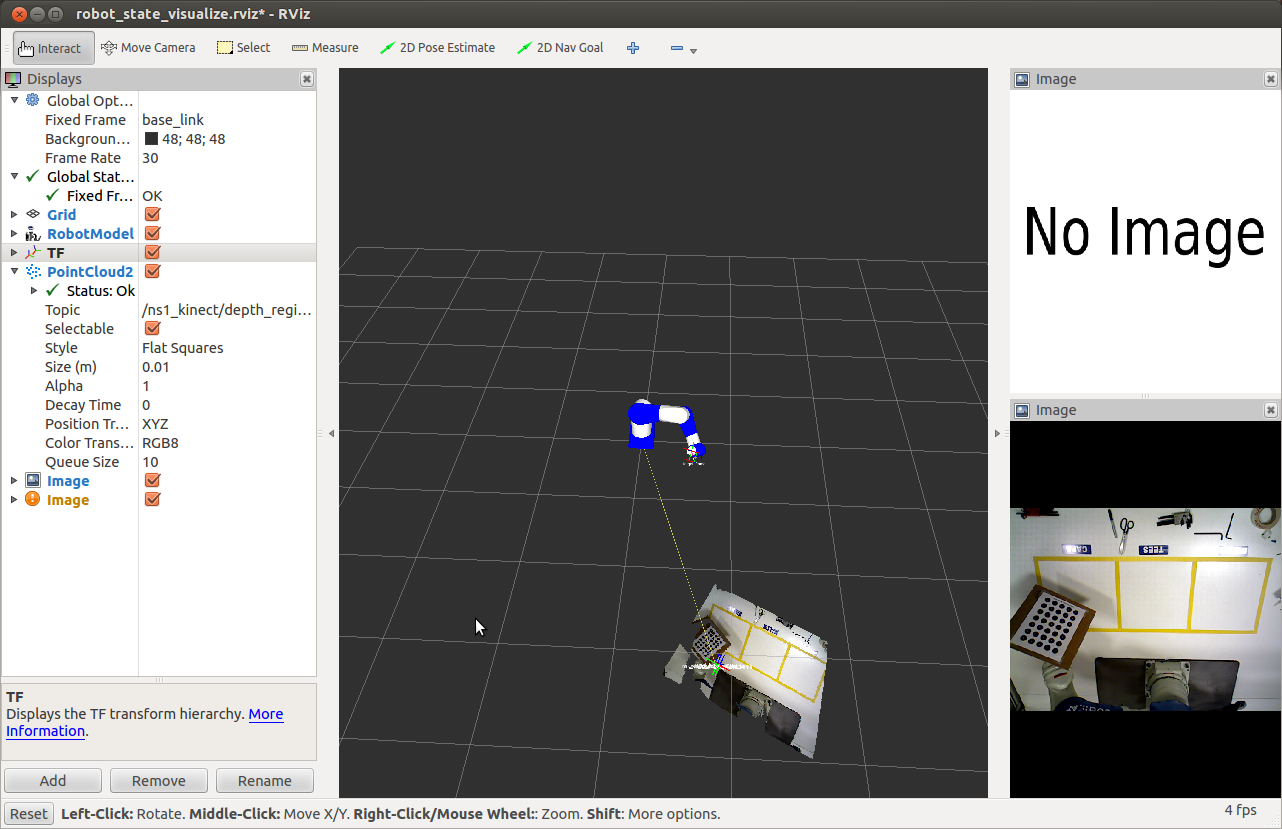Expand the TF display node

14,253
